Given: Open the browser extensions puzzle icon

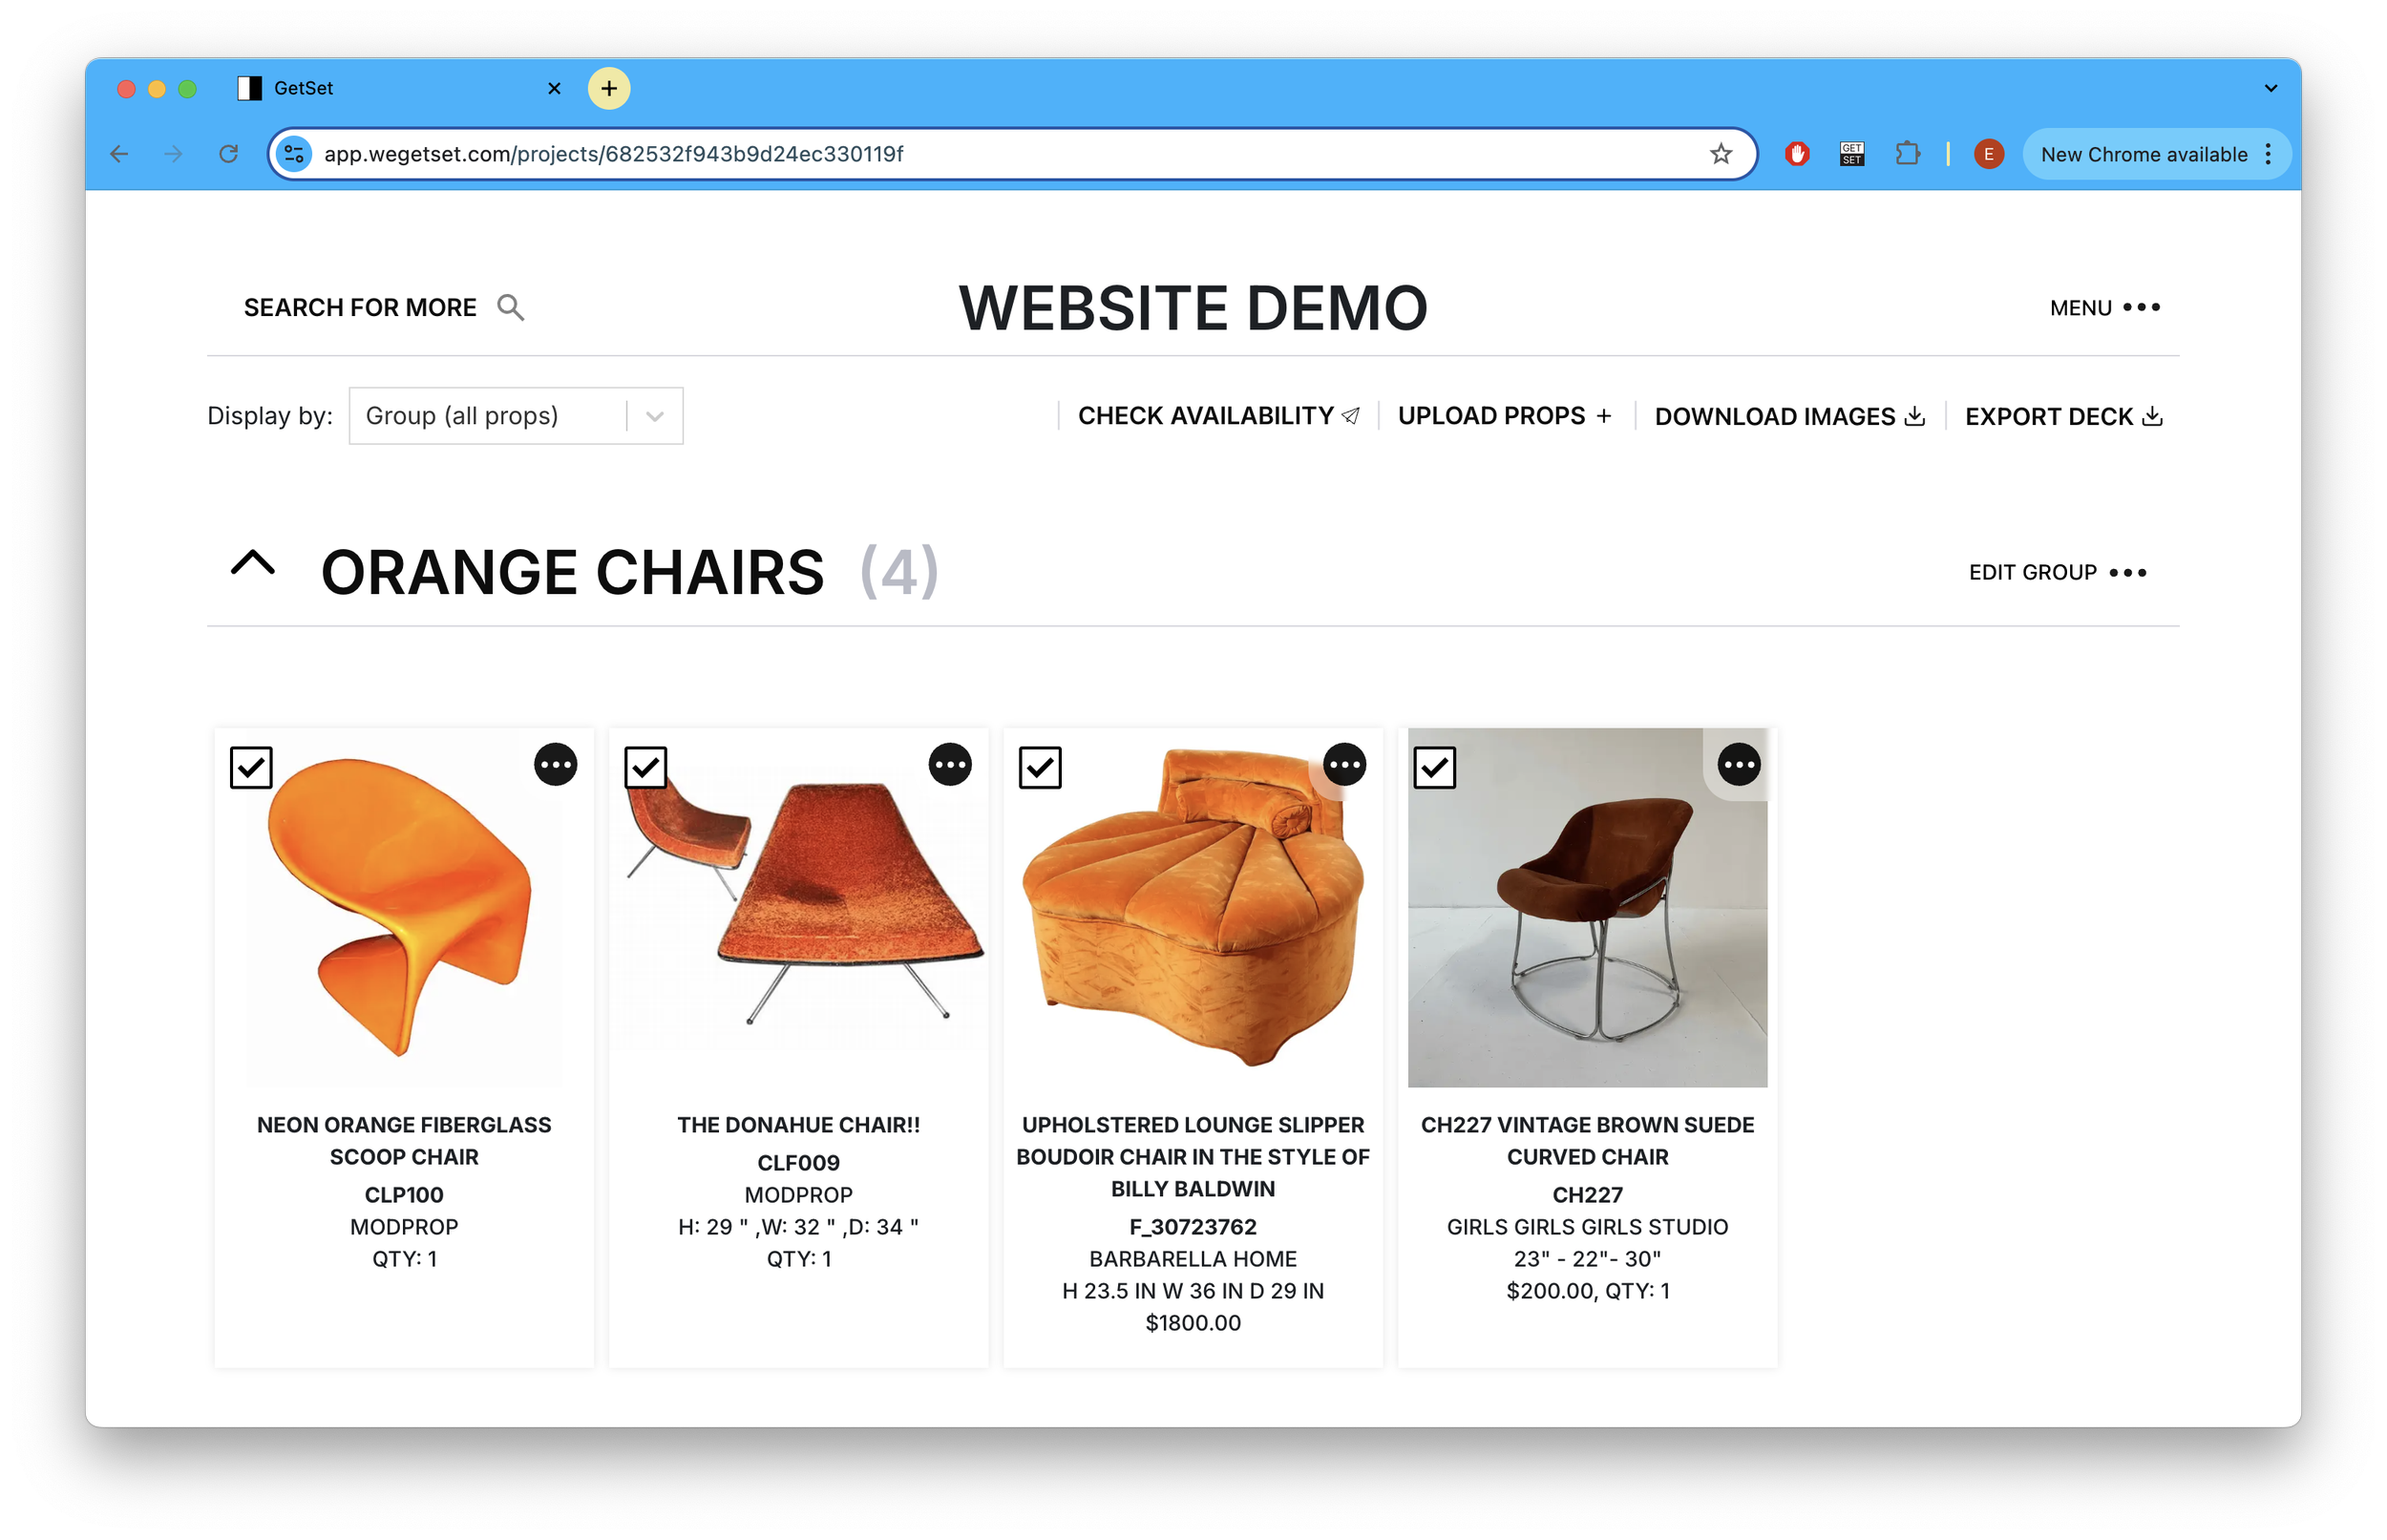Looking at the screenshot, I should 1908,154.
